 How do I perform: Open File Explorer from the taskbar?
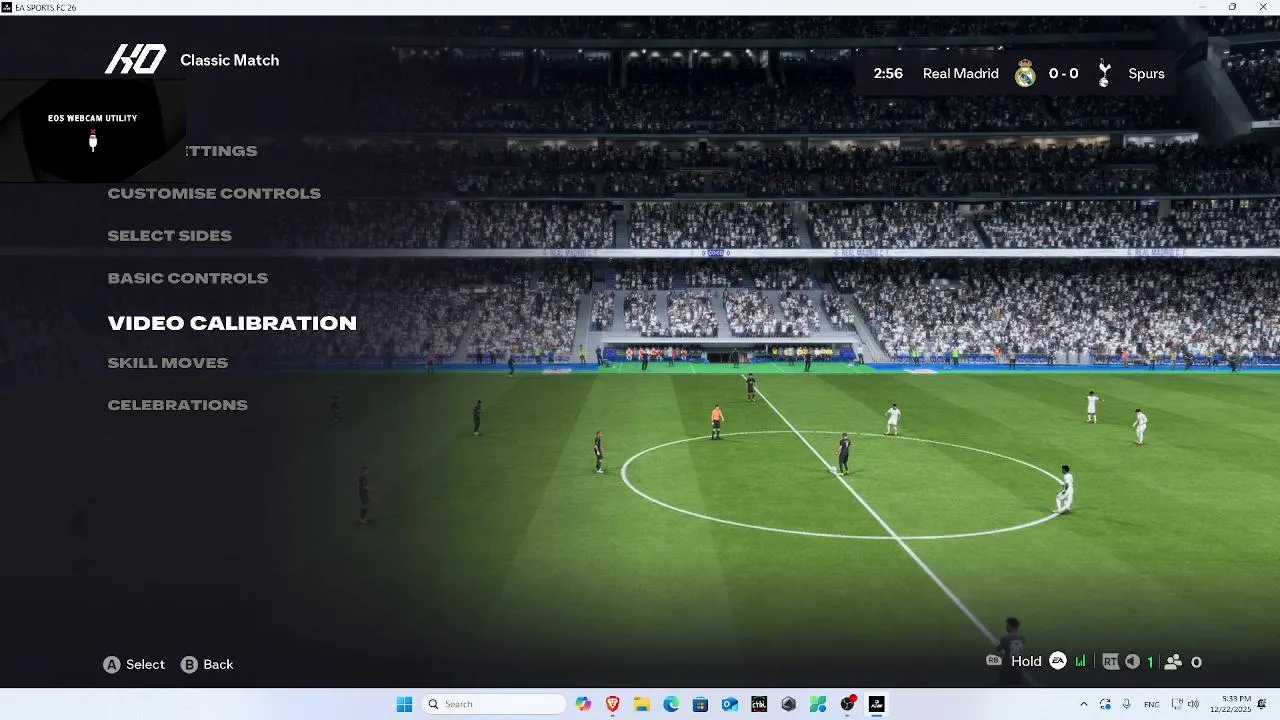coord(642,704)
